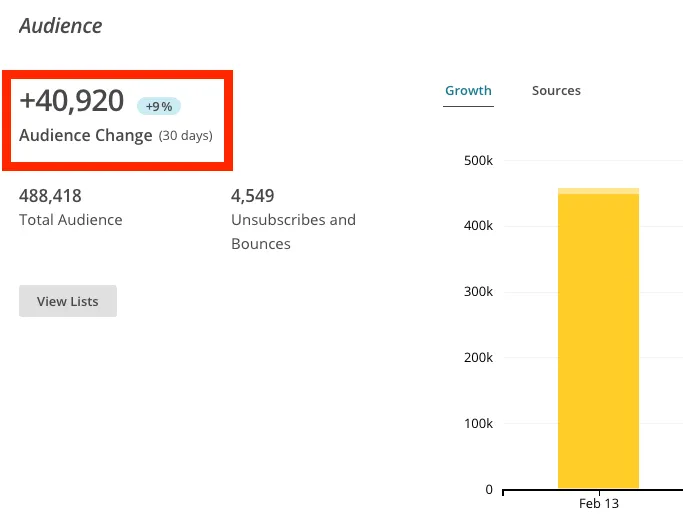Click the 0 baseline axis label
This screenshot has height=521, width=683.
click(489, 490)
